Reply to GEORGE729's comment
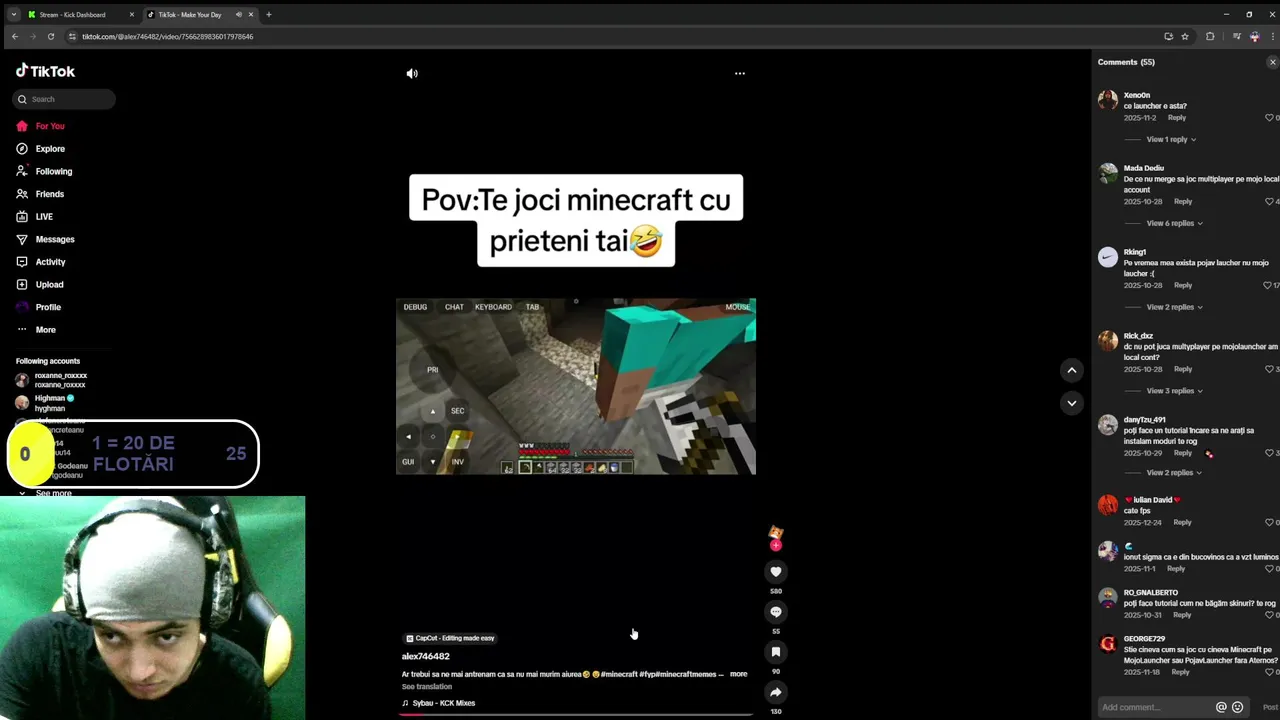The width and height of the screenshot is (1280, 720). tap(1180, 672)
